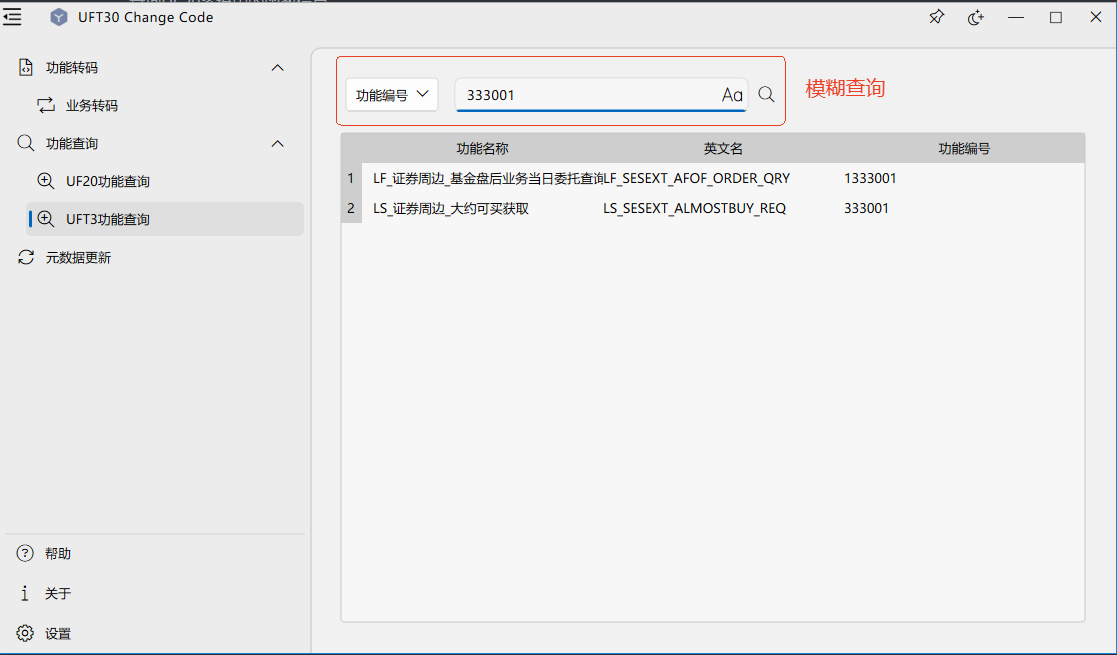The width and height of the screenshot is (1117, 655).
Task: Toggle the hamburger navigation menu icon
Action: point(12,17)
